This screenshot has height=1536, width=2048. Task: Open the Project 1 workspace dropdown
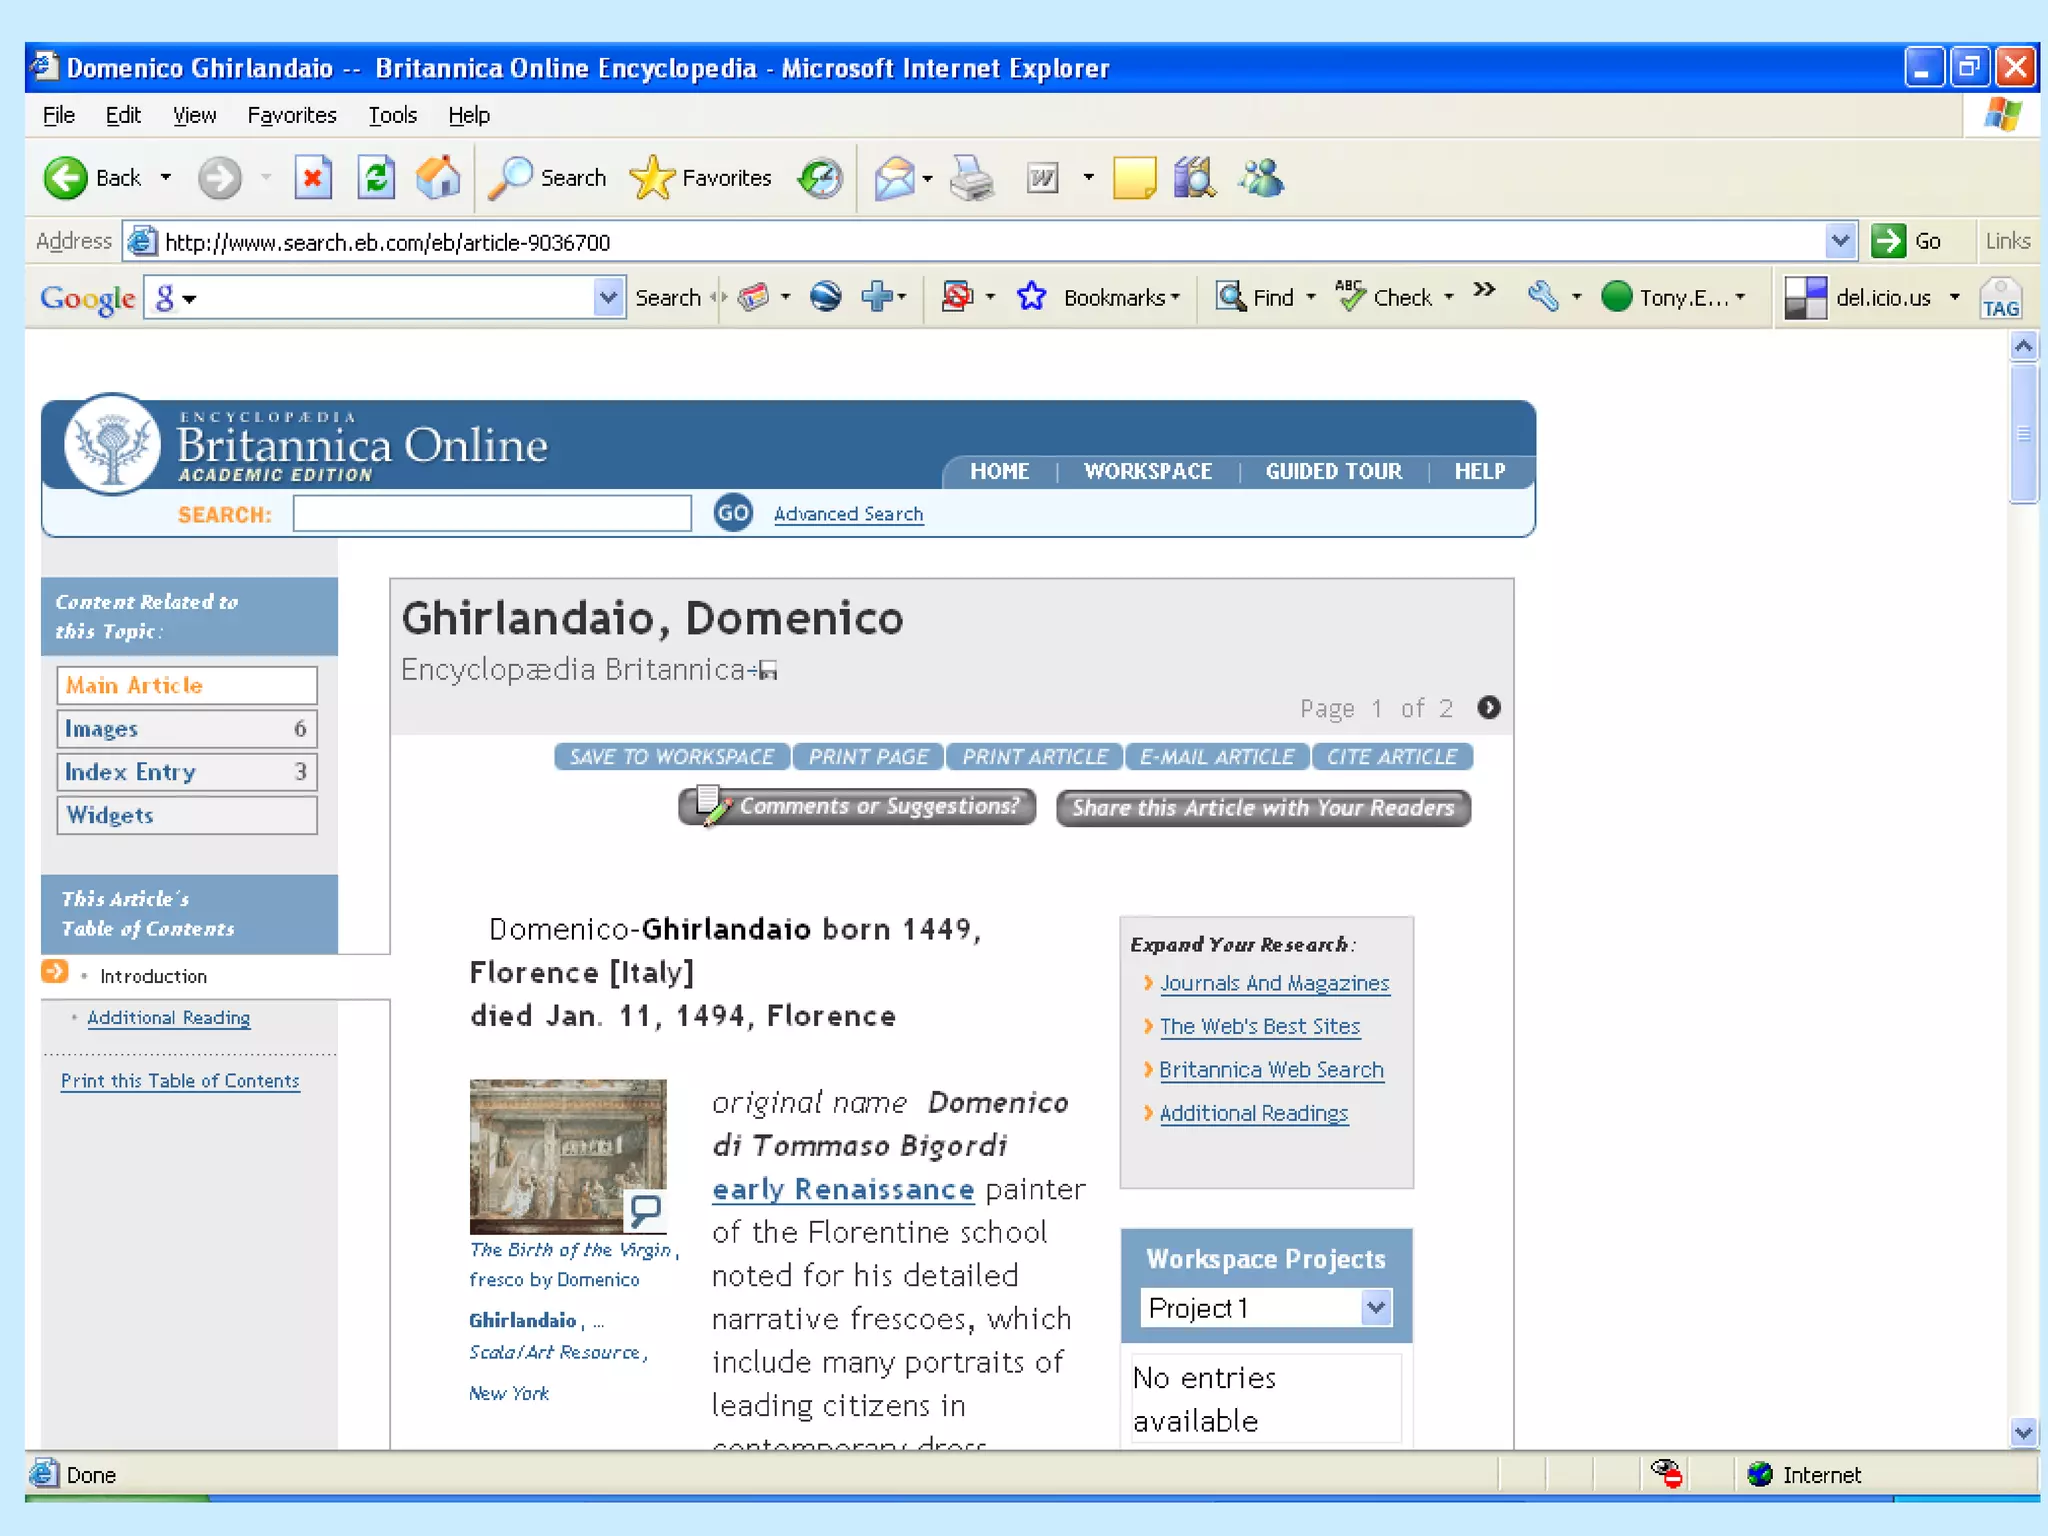tap(1376, 1307)
